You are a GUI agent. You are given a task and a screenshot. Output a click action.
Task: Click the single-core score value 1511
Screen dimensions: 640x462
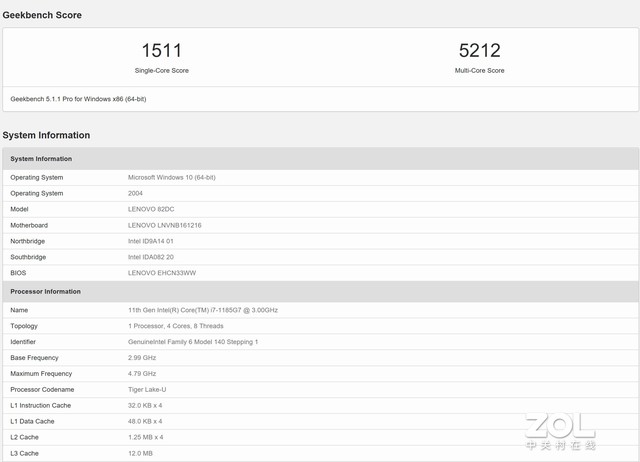[x=162, y=51]
